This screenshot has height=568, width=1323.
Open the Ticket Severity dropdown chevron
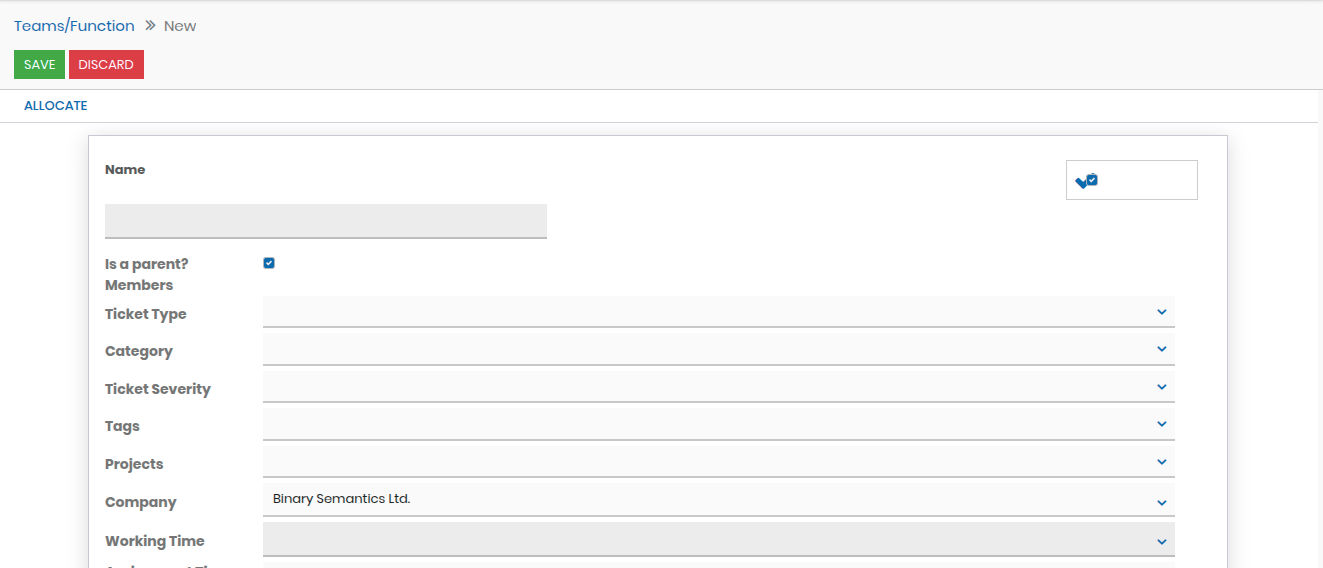(x=1161, y=387)
